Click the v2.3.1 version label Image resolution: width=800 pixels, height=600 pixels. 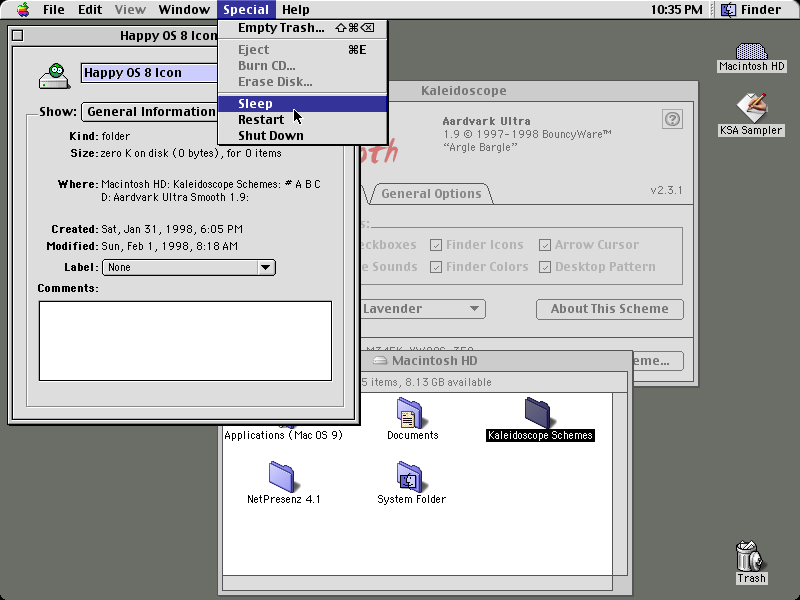666,190
